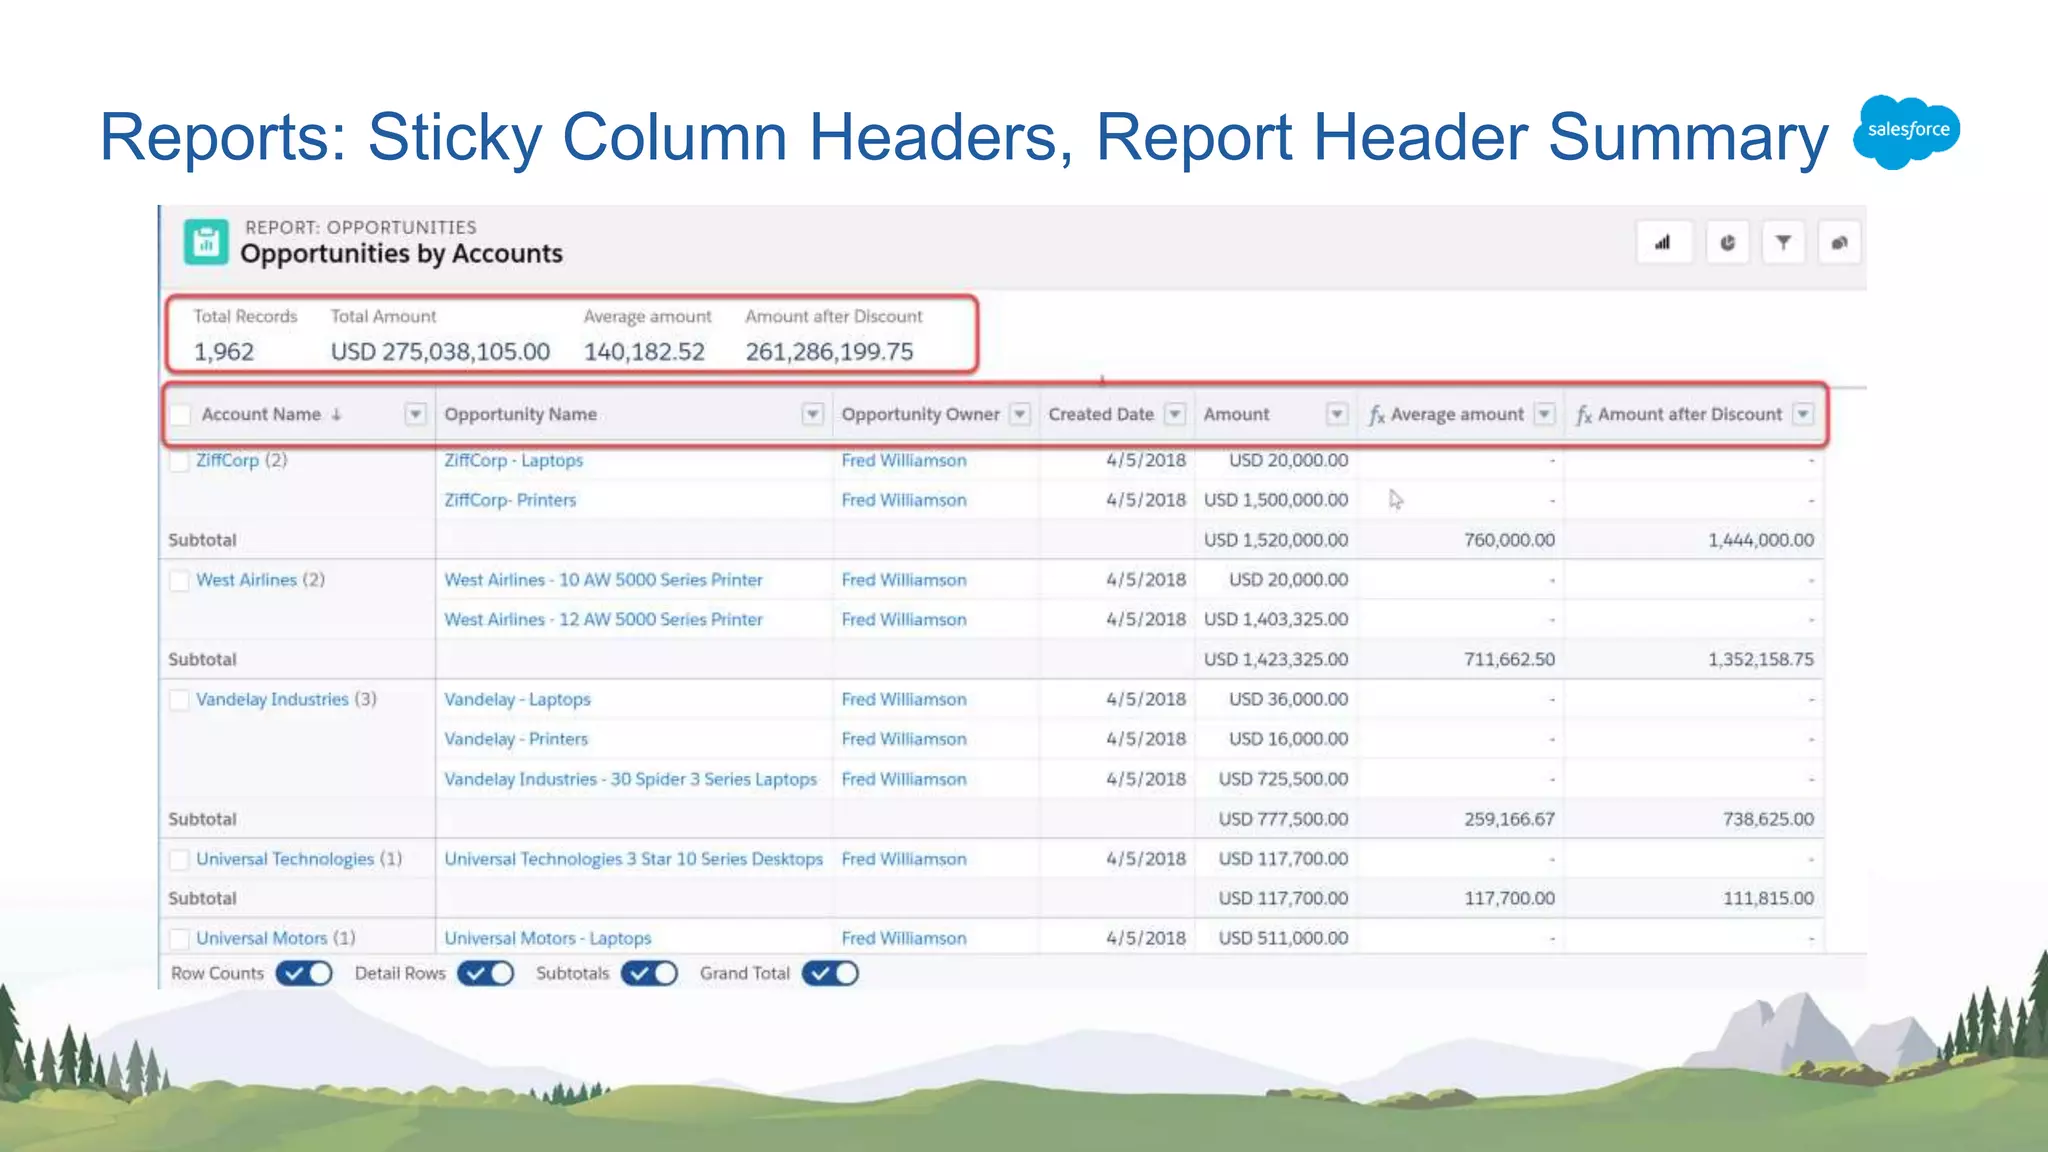Screen dimensions: 2048x1152
Task: Click the sort arrow next to Account Name
Action: (337, 414)
